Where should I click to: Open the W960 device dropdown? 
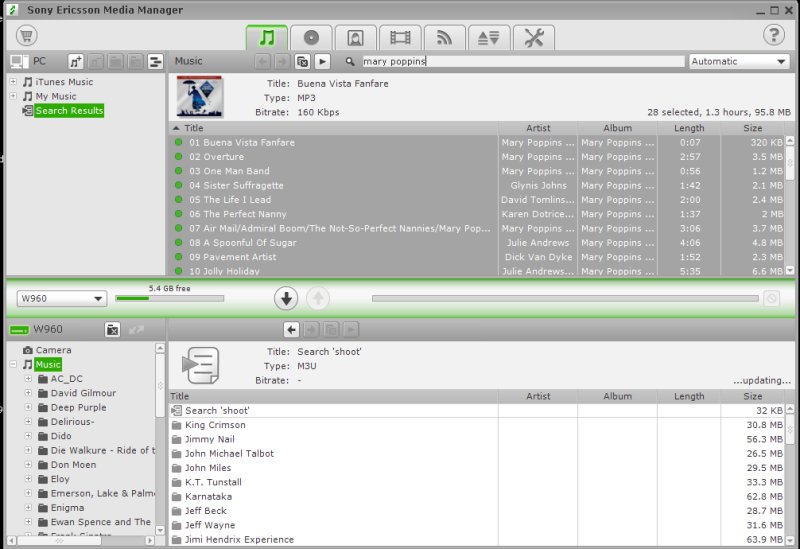point(62,298)
